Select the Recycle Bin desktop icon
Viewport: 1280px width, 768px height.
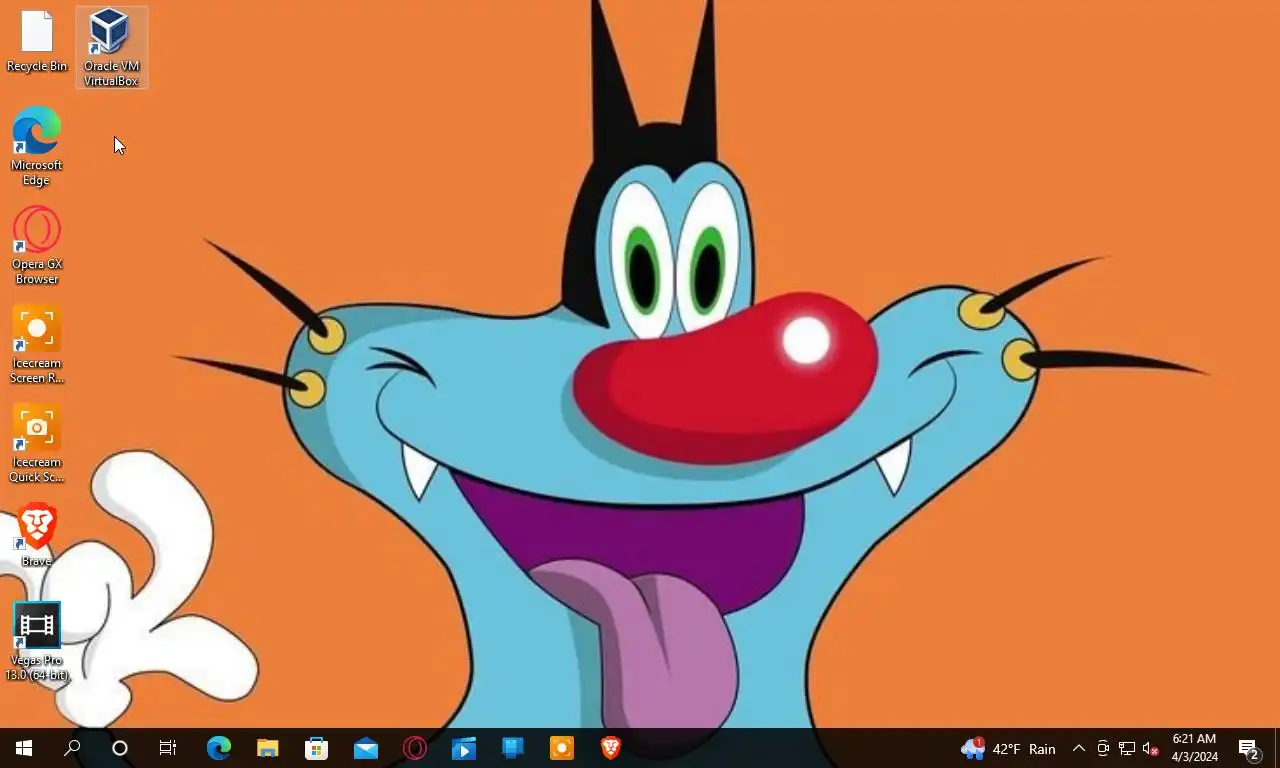37,41
